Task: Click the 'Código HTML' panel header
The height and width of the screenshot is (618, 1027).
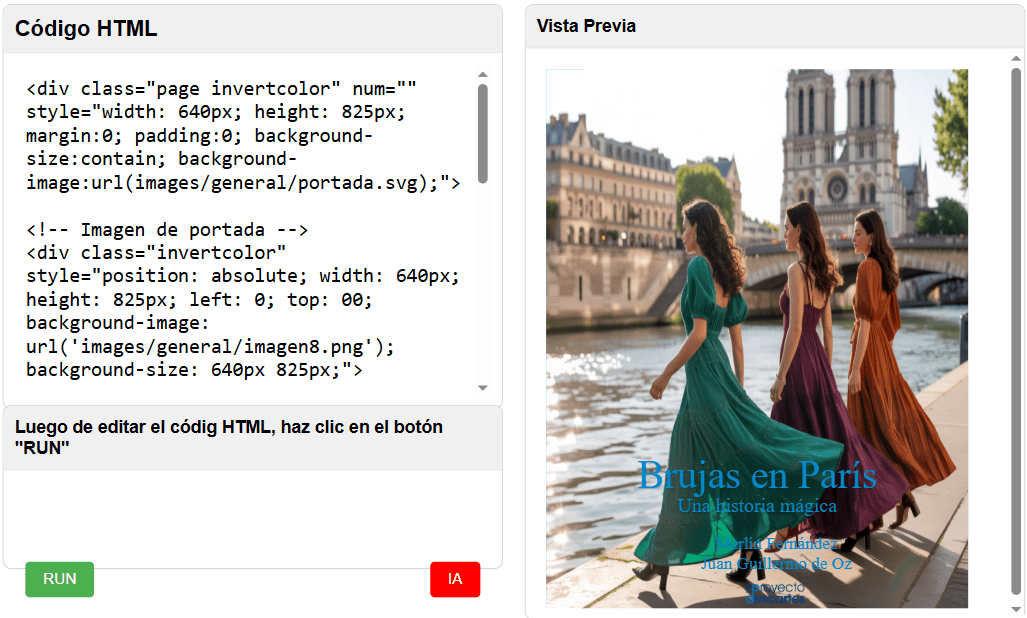Action: point(86,29)
